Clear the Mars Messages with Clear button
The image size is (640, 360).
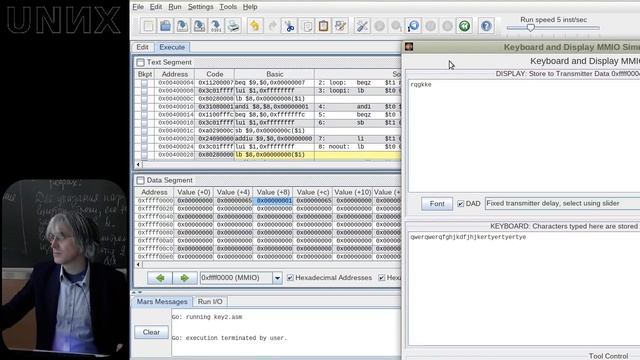(151, 332)
